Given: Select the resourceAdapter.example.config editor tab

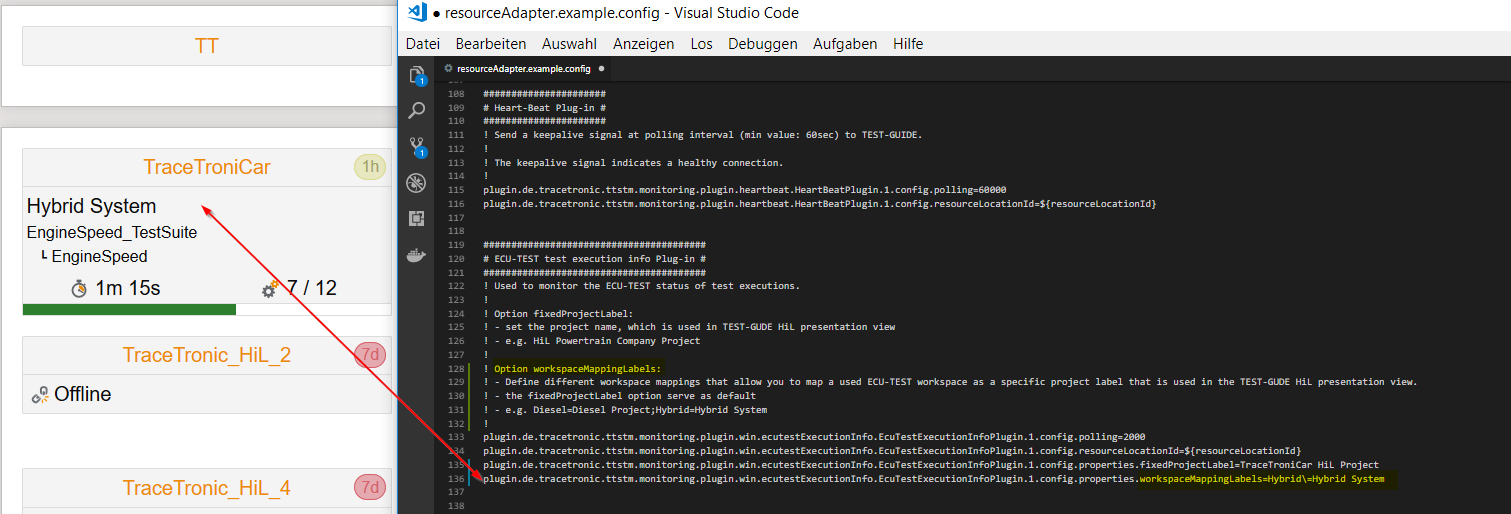Looking at the screenshot, I should [526, 69].
